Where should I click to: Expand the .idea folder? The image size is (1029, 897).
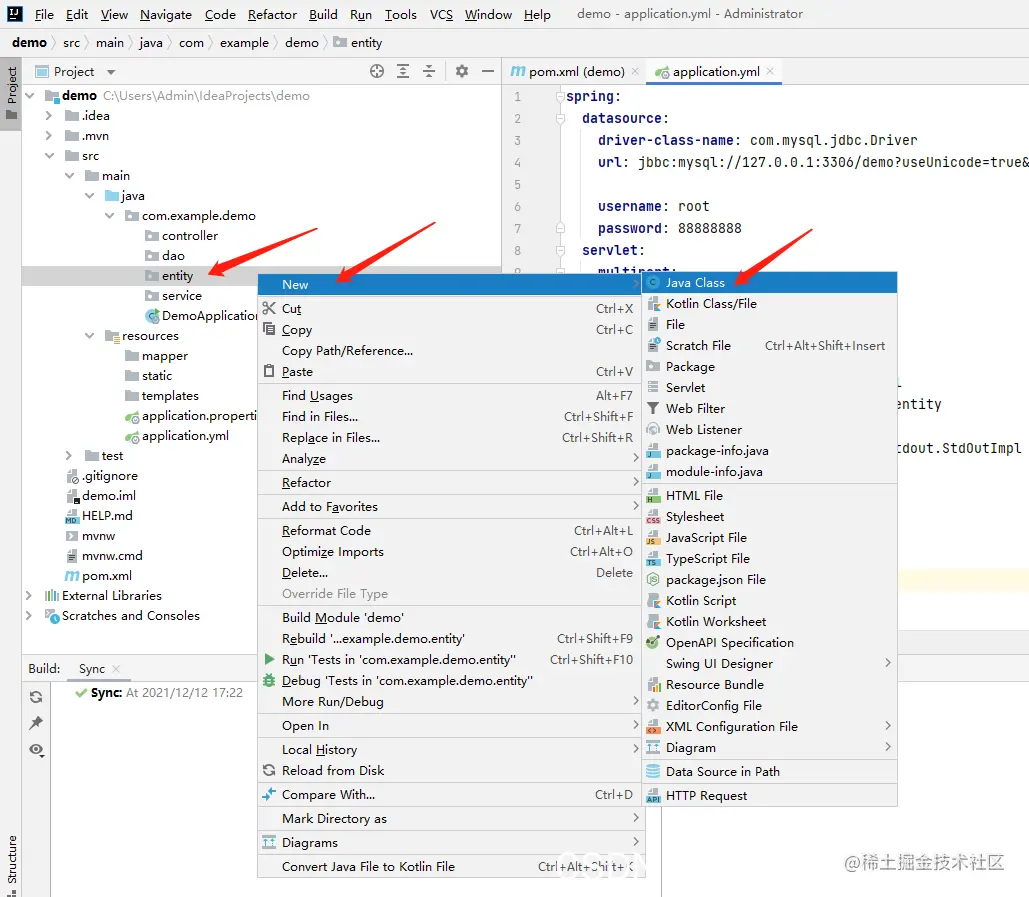pos(49,115)
